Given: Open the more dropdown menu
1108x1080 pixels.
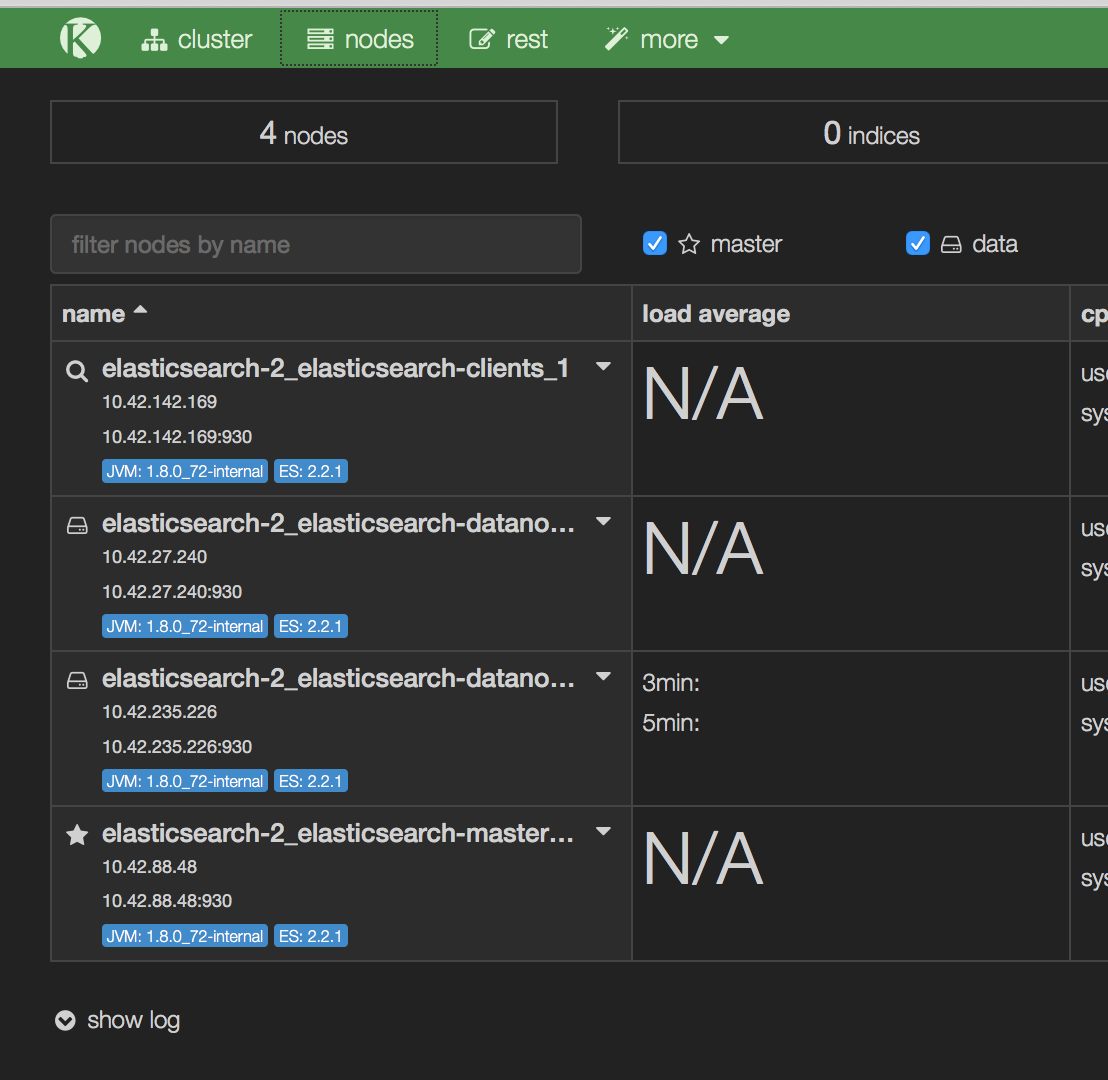Looking at the screenshot, I should coord(667,39).
